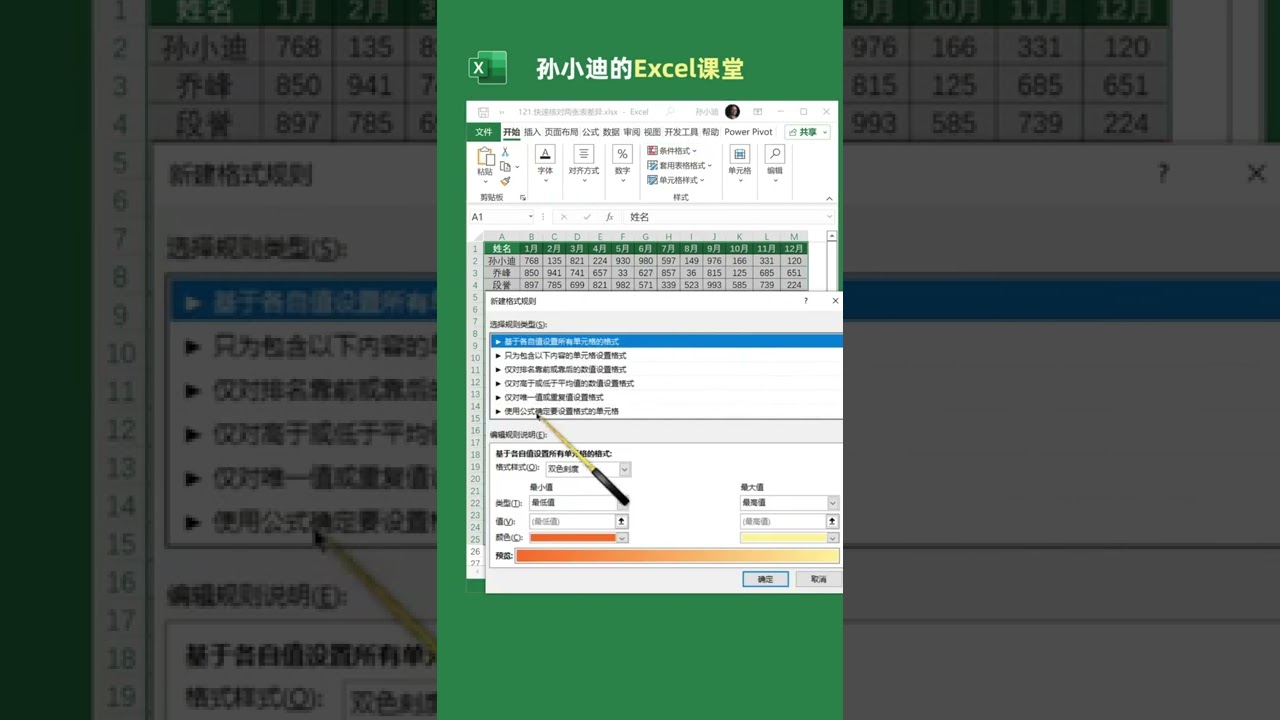Screen dimensions: 1280x720
Task: Click the vertical scrollbar up arrow
Action: click(832, 237)
